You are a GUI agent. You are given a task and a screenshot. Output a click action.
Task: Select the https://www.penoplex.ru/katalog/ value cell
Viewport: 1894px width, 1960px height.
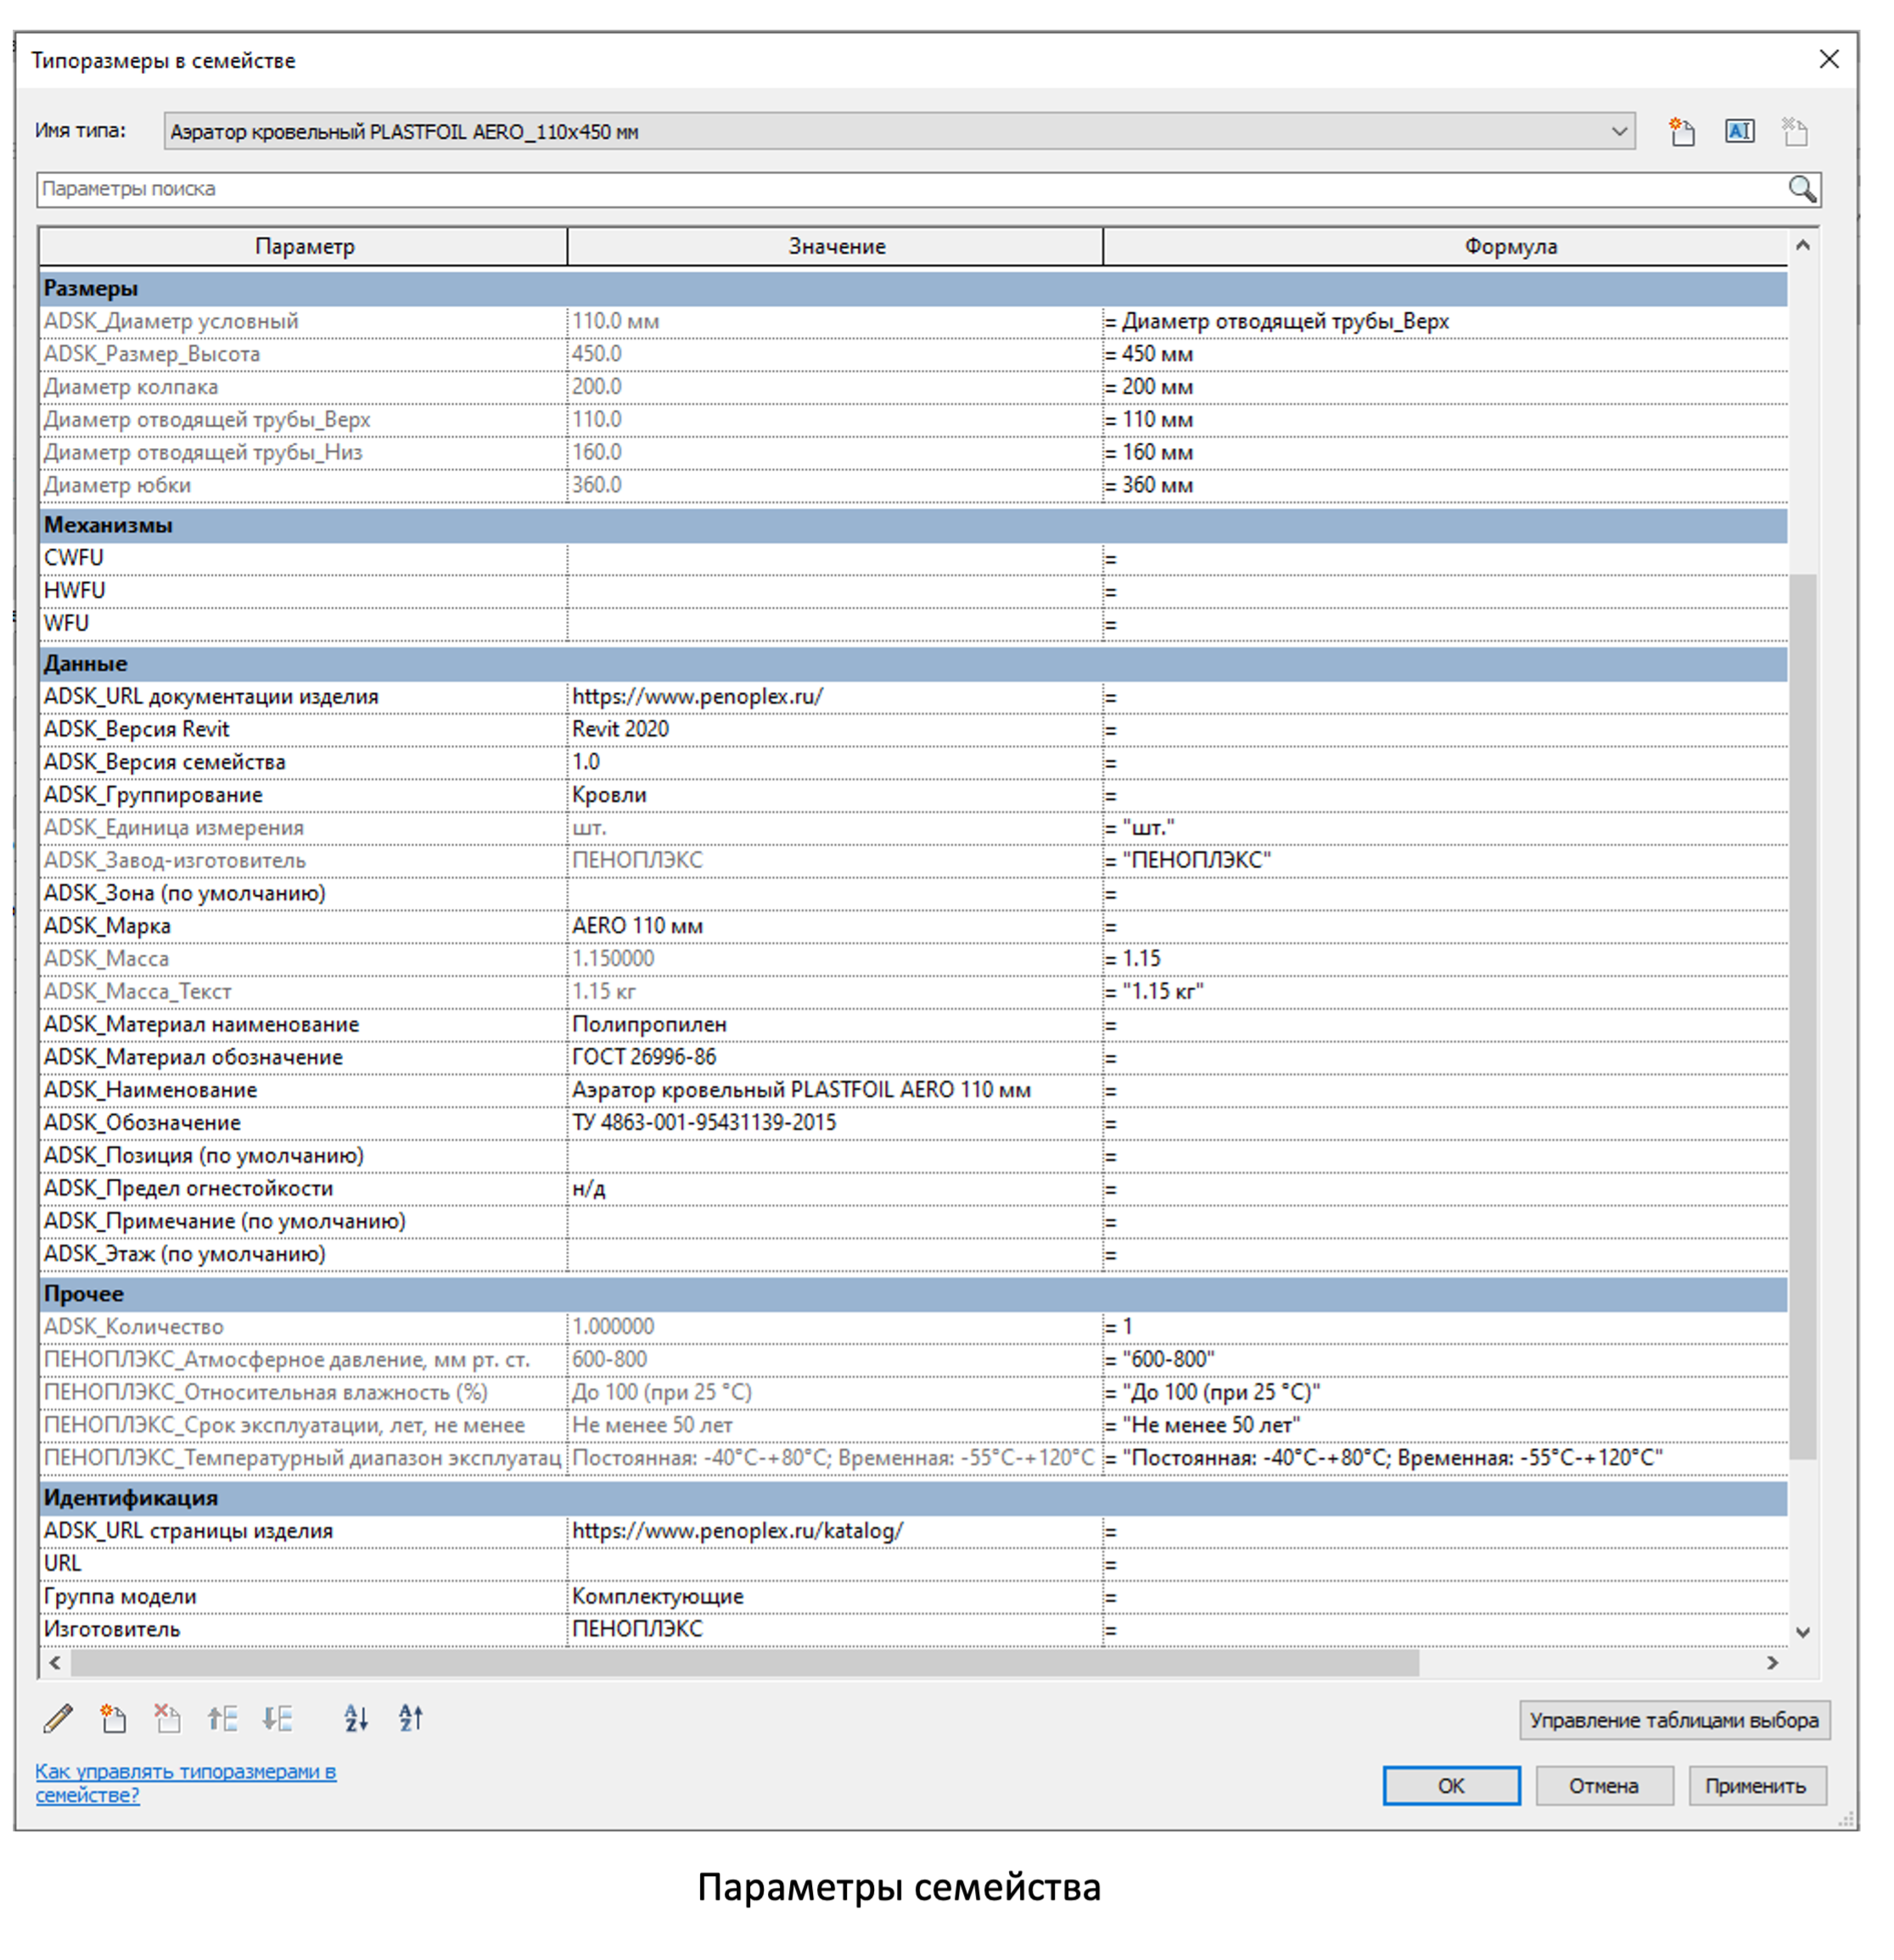coord(835,1531)
